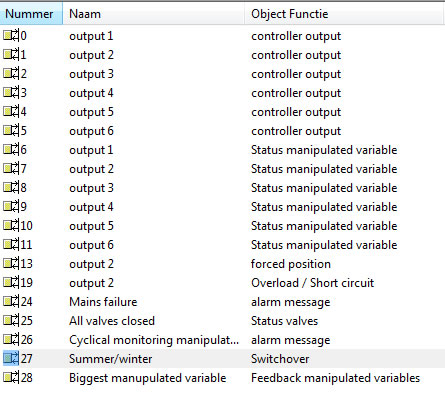This screenshot has height=402, width=445.
Task: Select Feedback manipulated variables text
Action: click(x=335, y=378)
